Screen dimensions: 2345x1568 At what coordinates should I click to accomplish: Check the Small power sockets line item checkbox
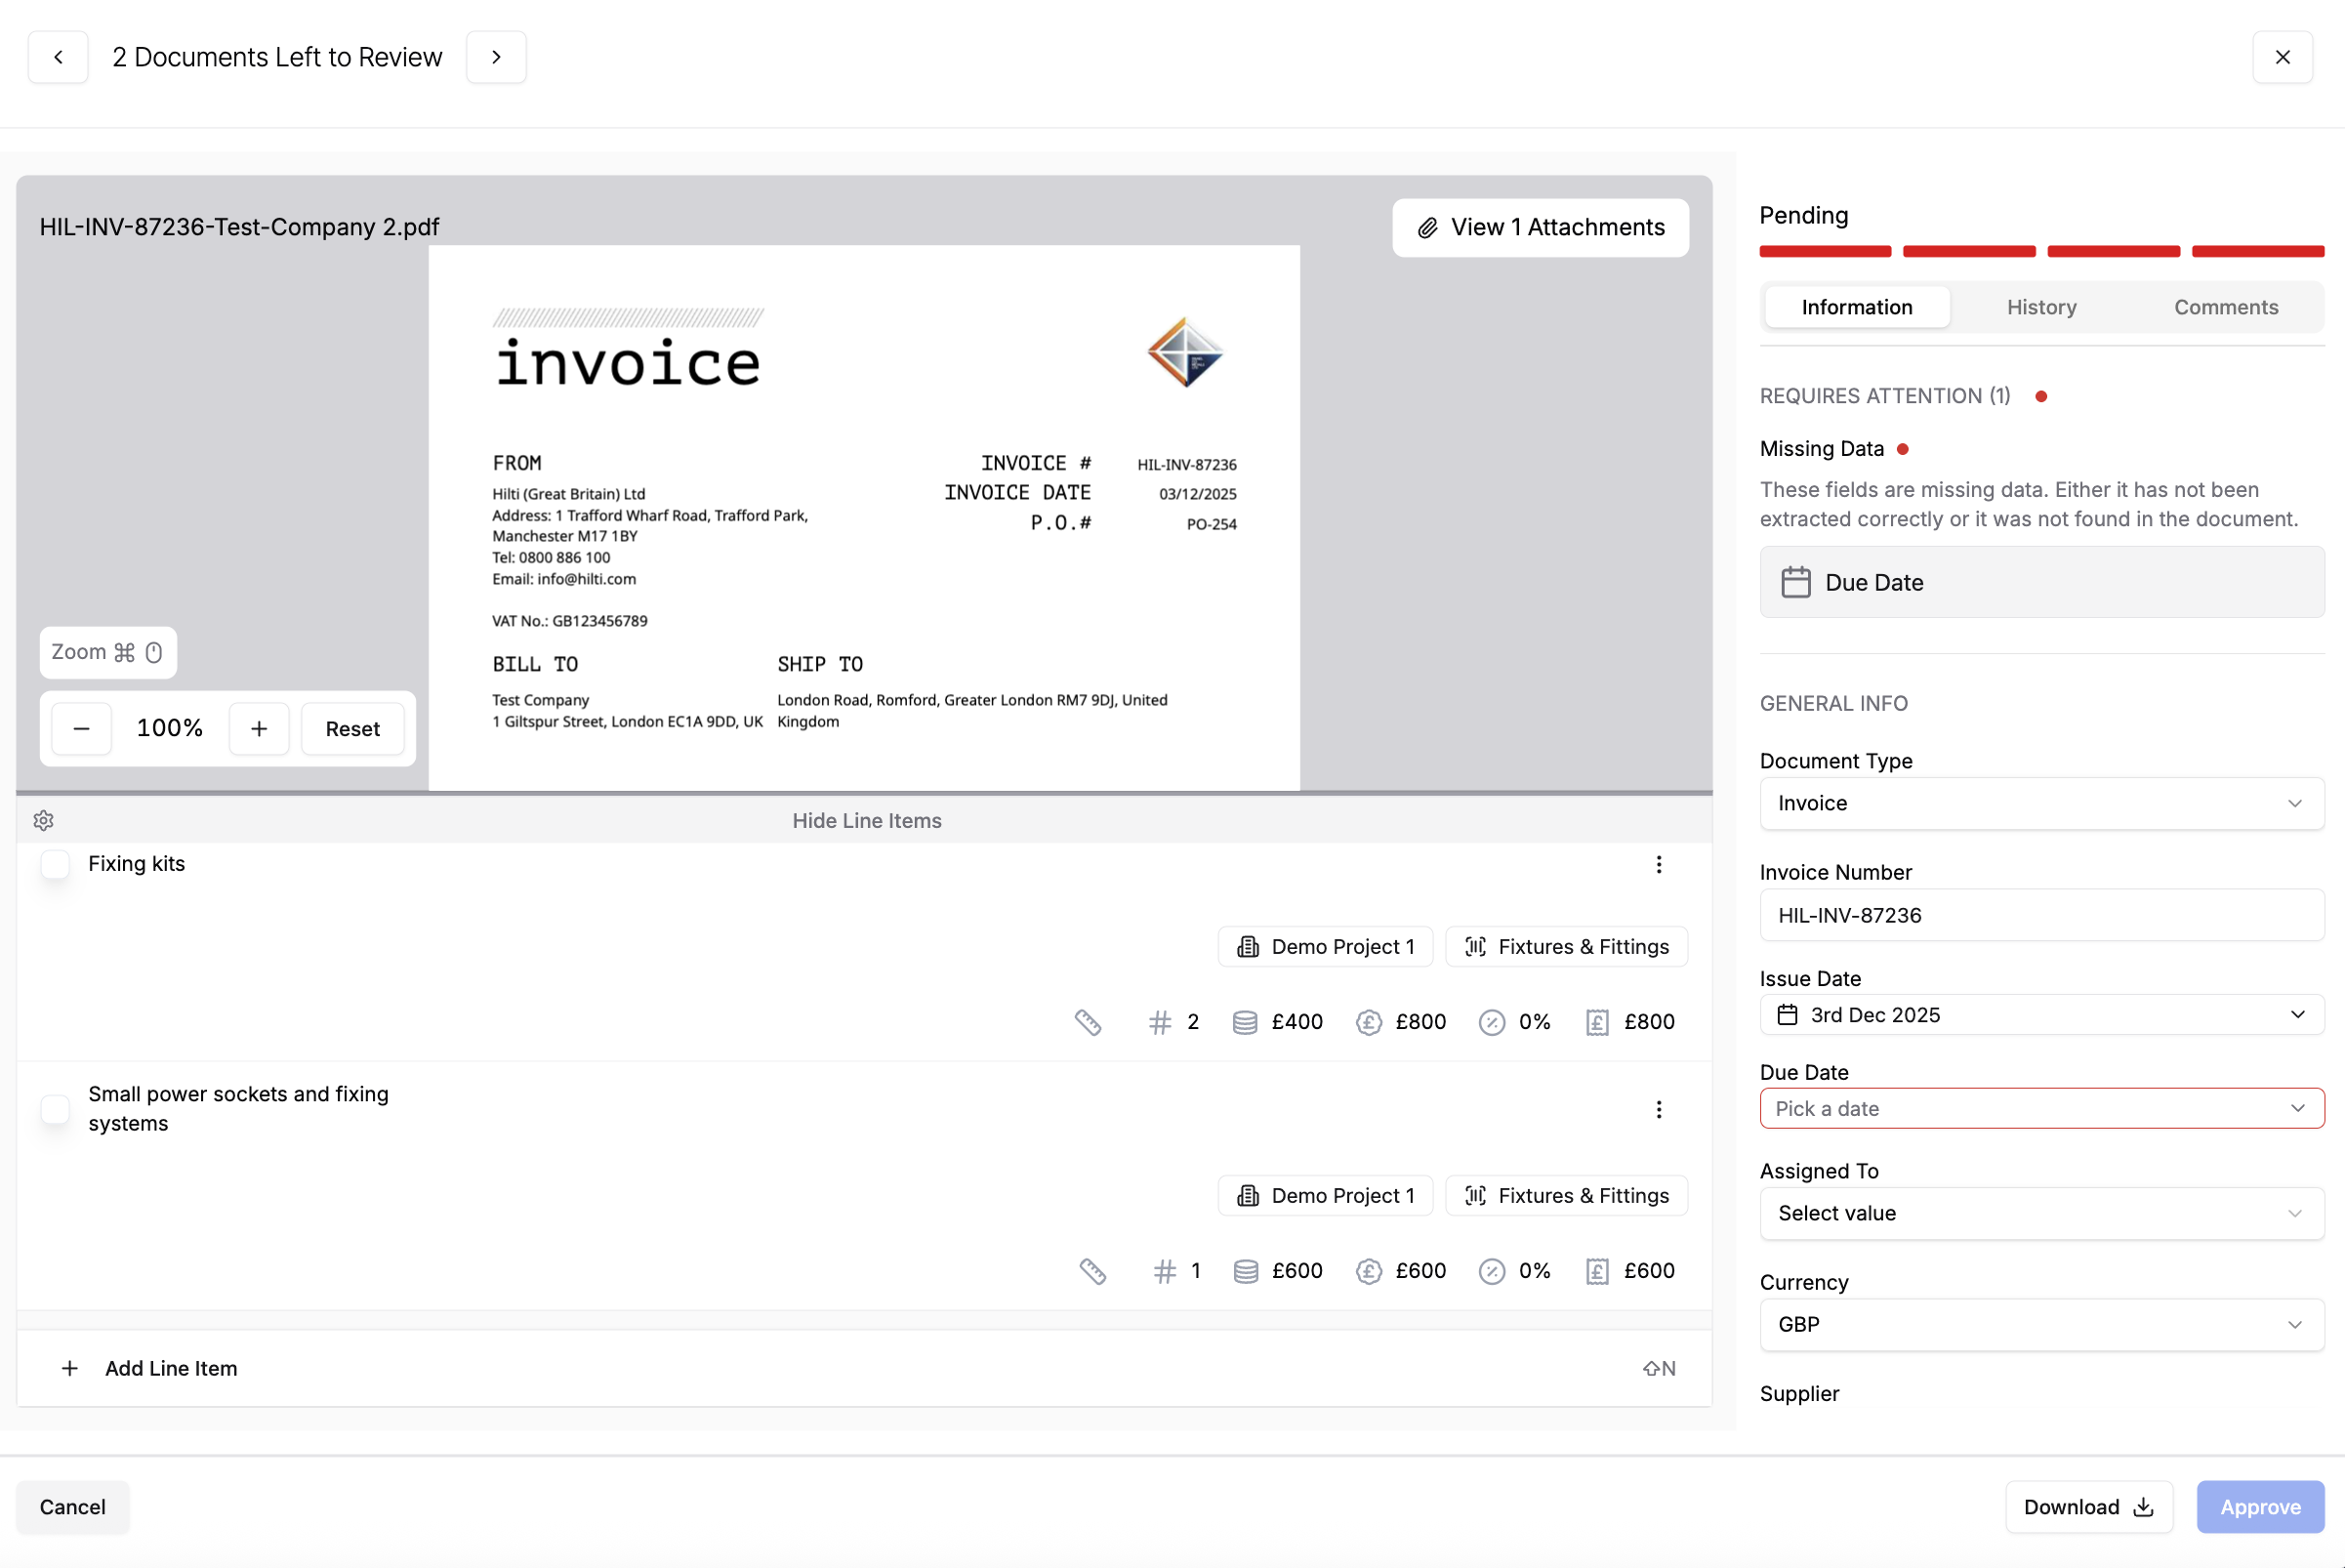pos(56,1109)
